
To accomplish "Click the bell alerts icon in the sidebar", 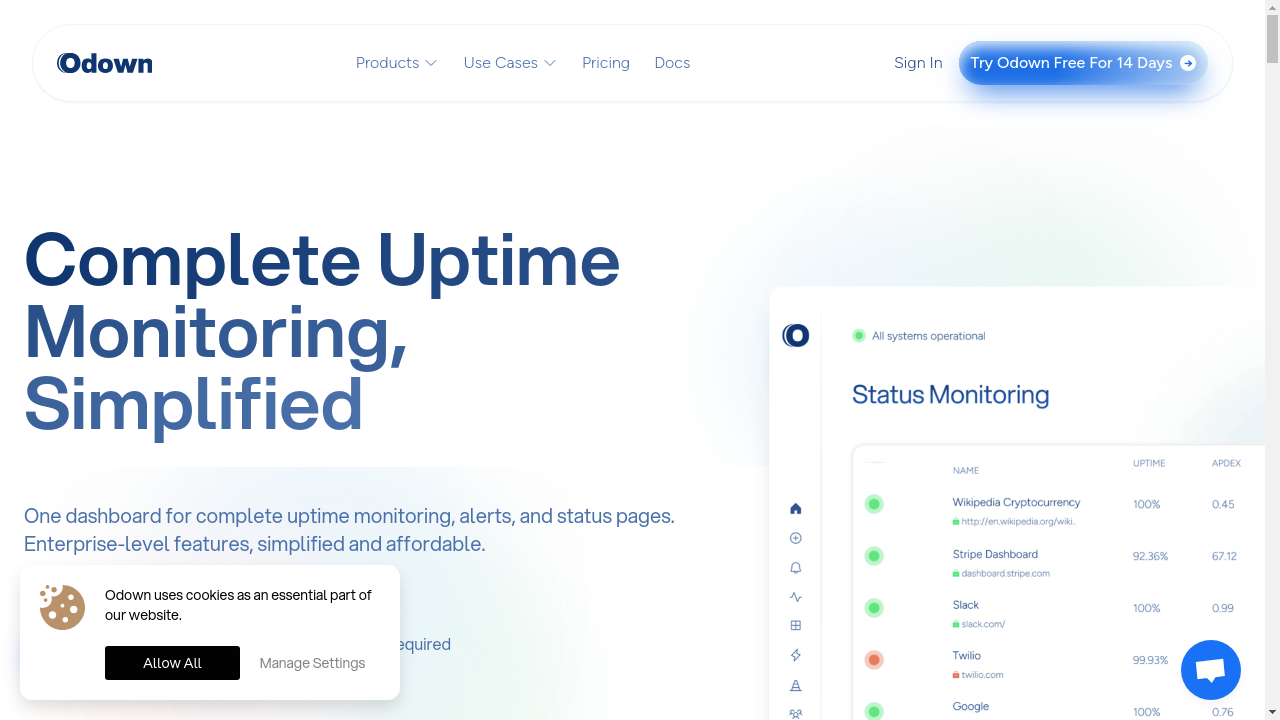I will pos(796,568).
